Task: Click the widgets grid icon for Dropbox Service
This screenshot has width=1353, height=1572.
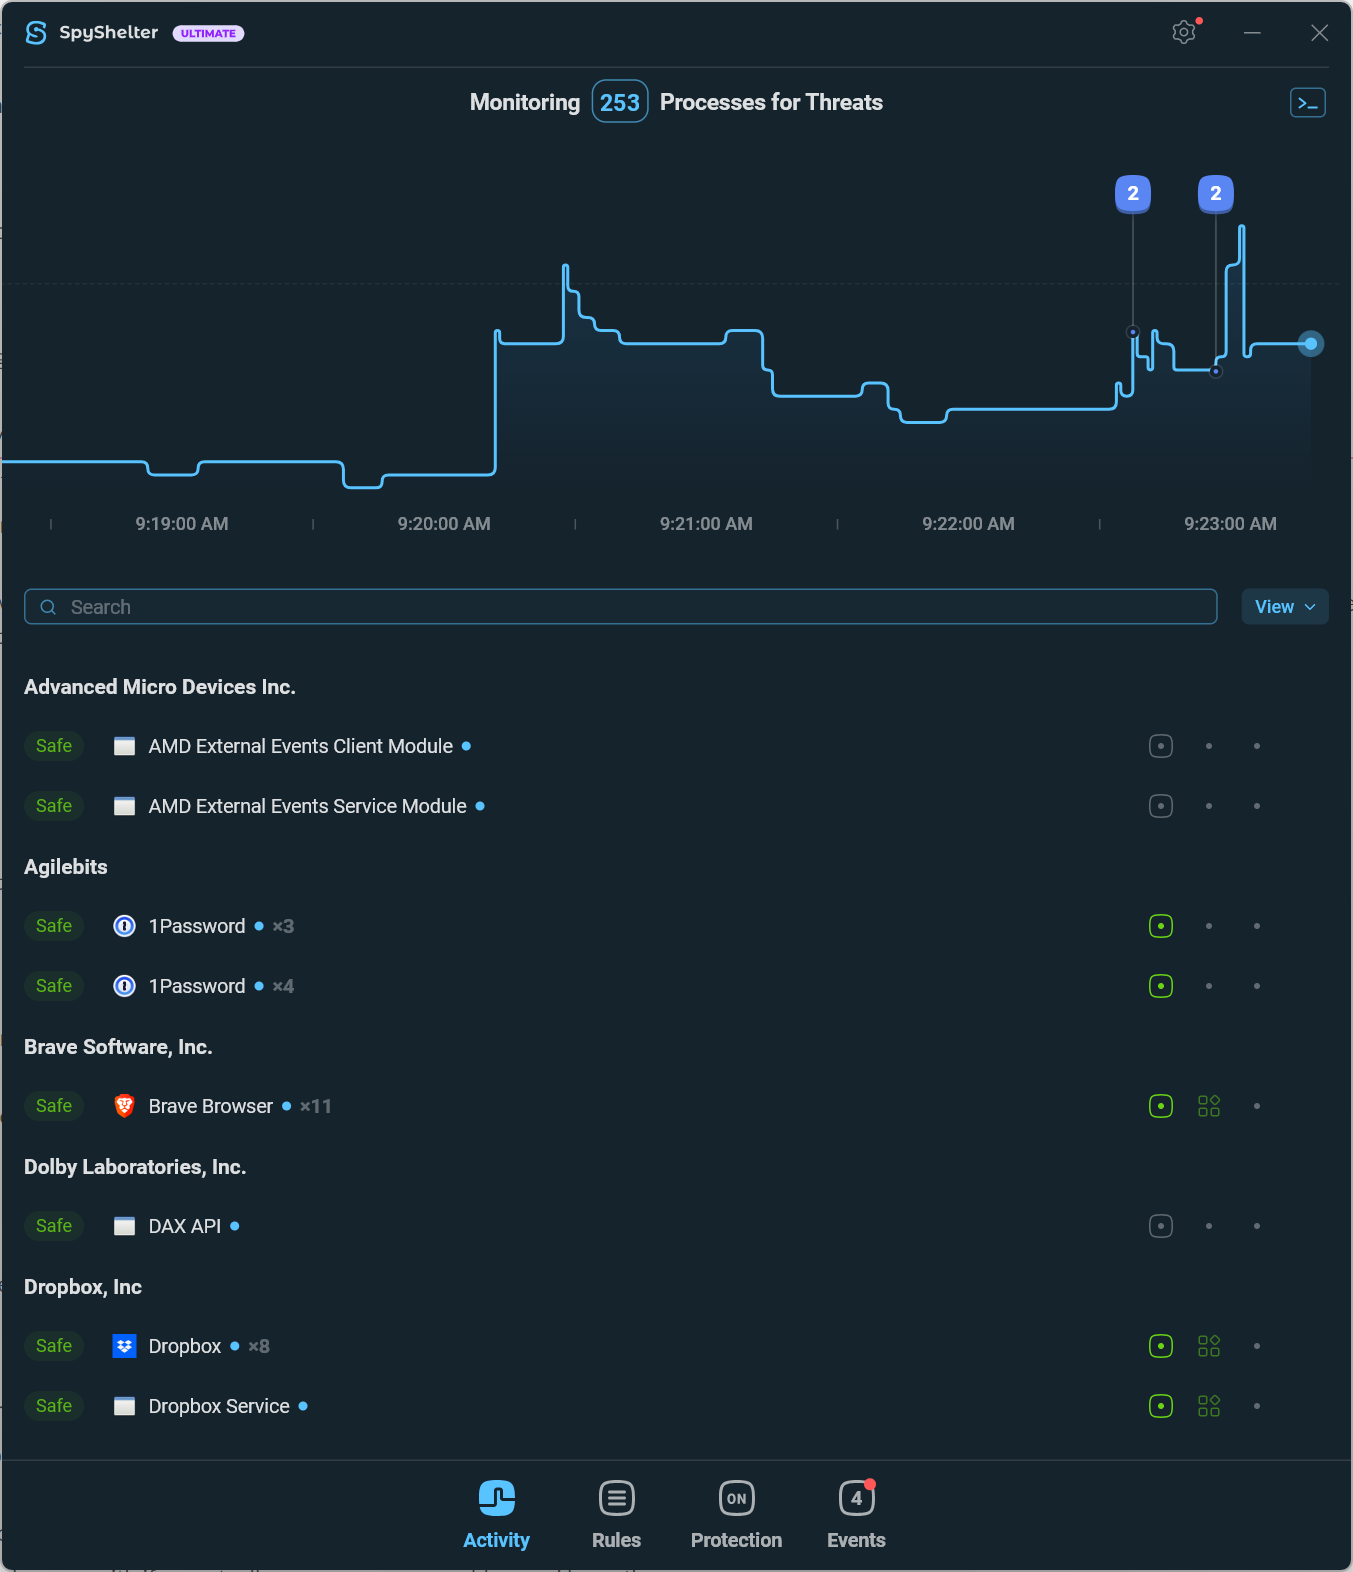Action: (x=1209, y=1406)
